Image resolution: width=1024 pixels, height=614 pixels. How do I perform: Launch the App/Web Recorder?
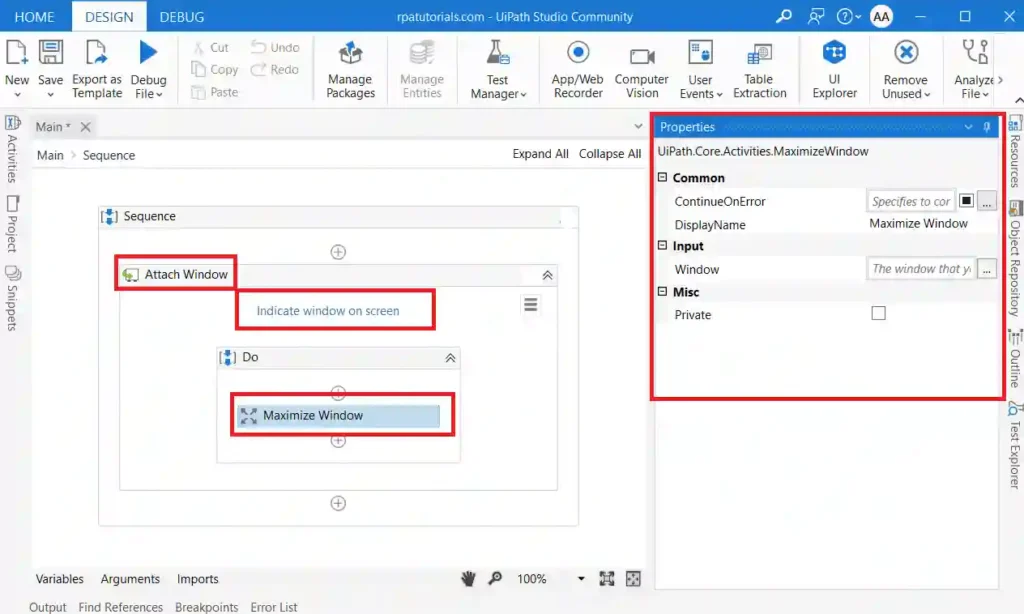tap(577, 70)
